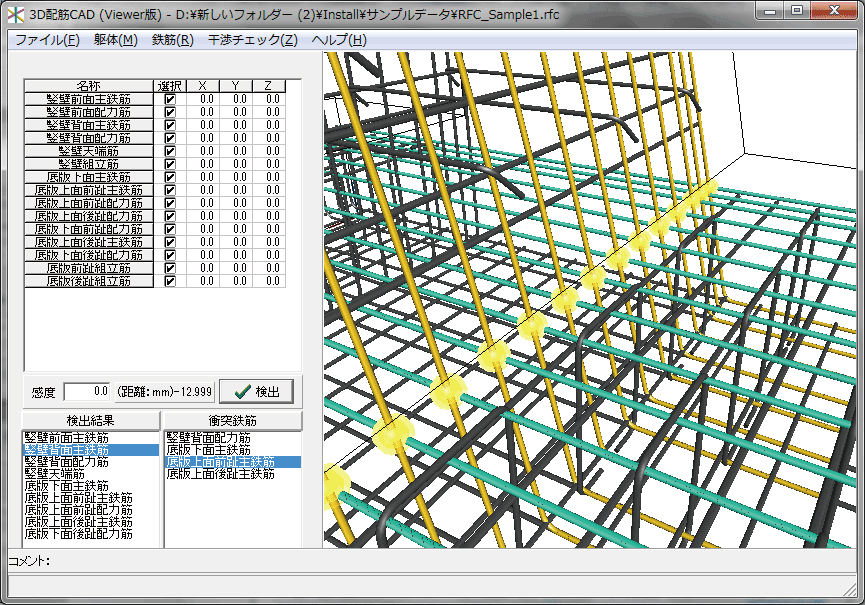This screenshot has width=865, height=605.
Task: Select 竪壁背面配力筋 in the 衝突鉄筋 list
Action: (208, 438)
